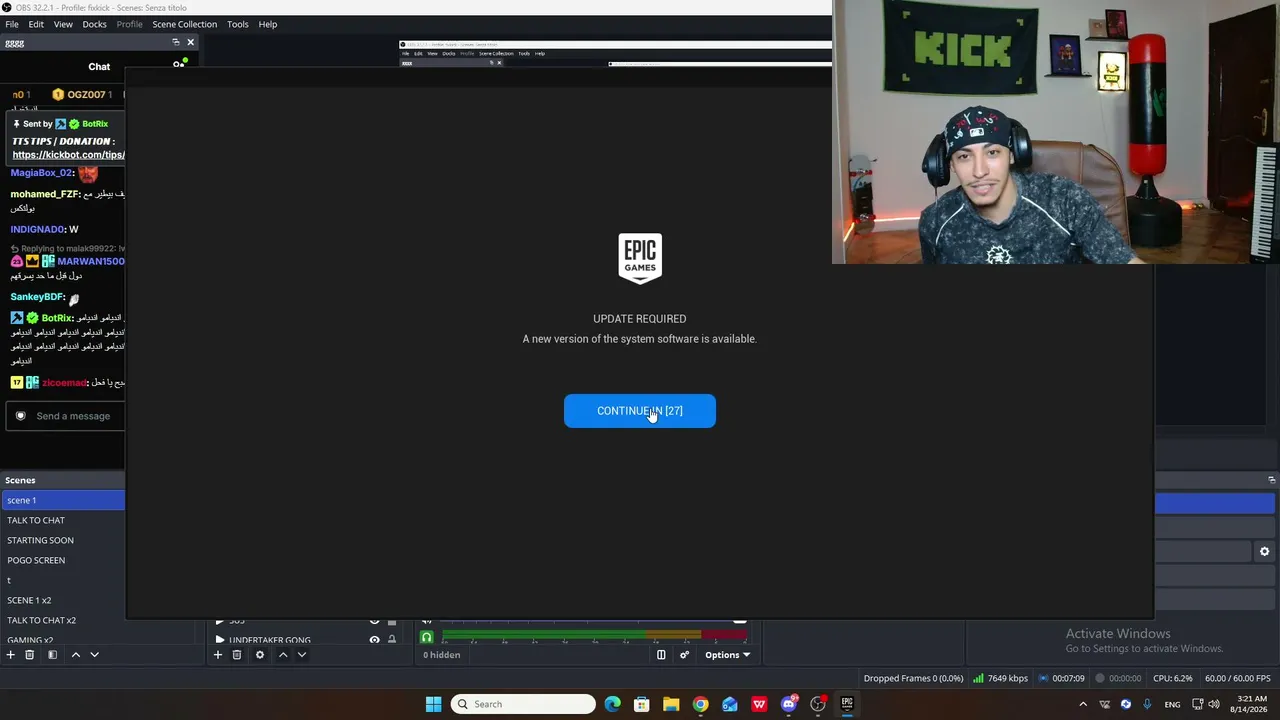Viewport: 1280px width, 720px height.
Task: Open the Windows Start menu
Action: pyautogui.click(x=433, y=704)
